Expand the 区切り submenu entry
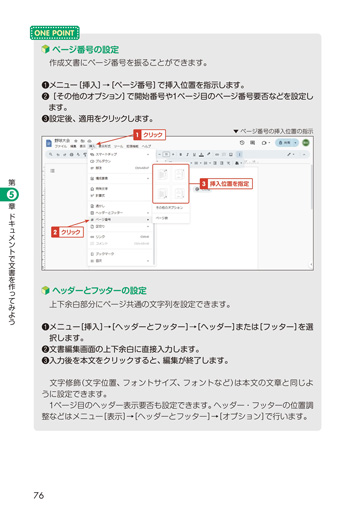 tap(120, 226)
